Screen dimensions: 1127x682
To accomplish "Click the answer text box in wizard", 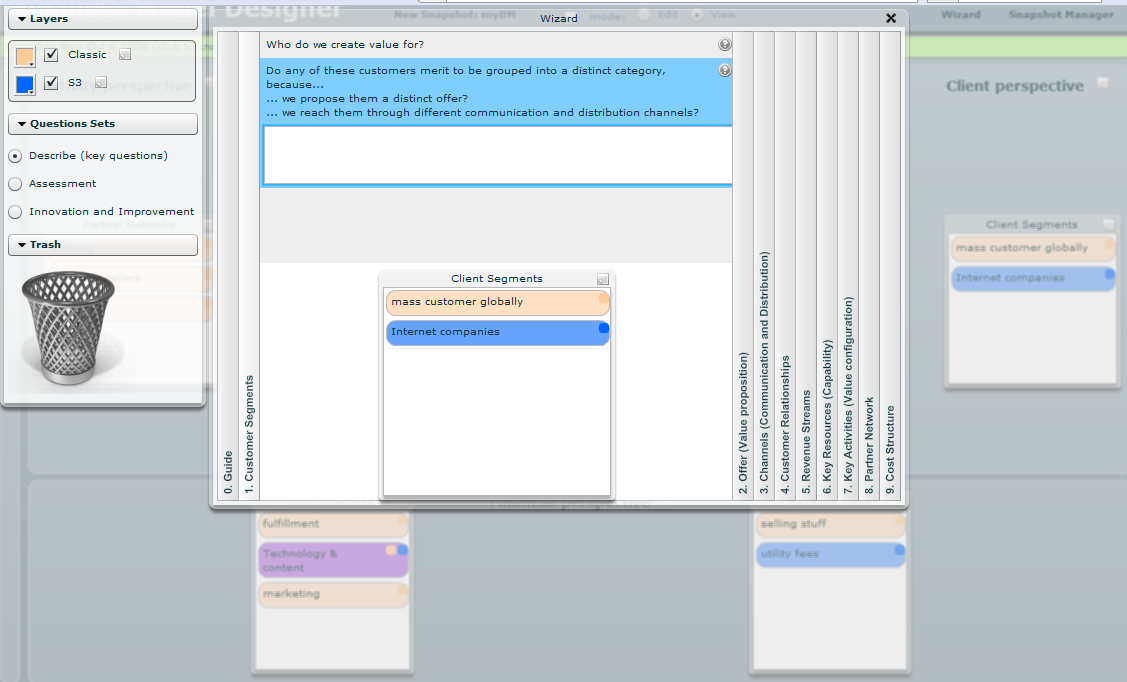I will 497,155.
